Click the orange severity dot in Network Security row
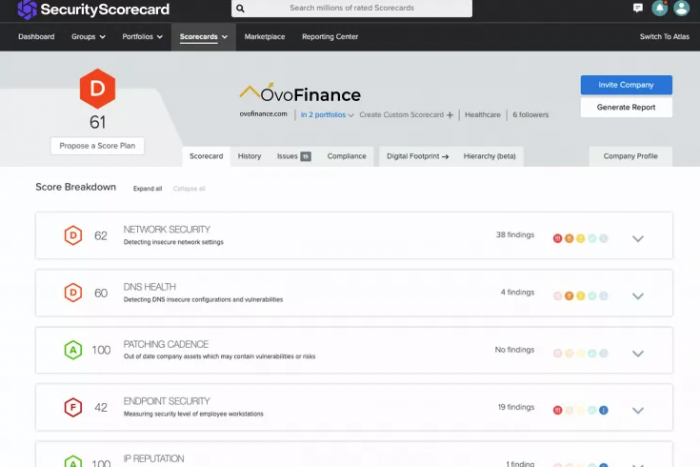 click(x=569, y=238)
